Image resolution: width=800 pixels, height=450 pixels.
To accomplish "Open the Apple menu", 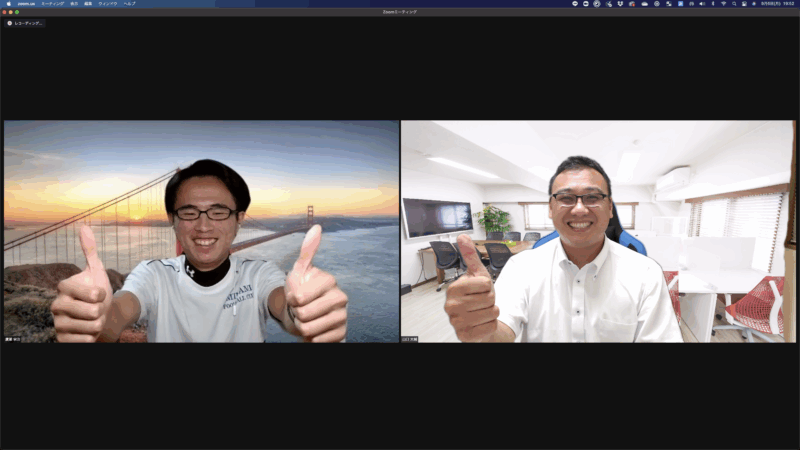I will click(8, 4).
